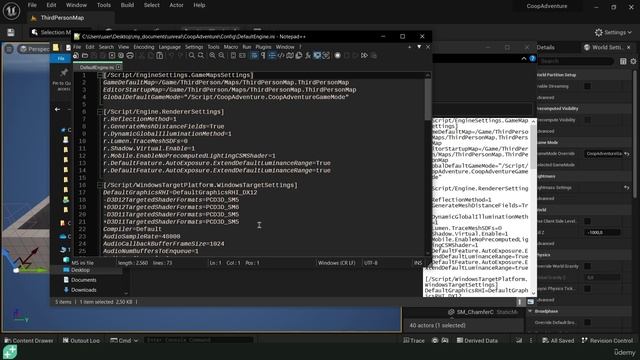Click Run Macro Multiple Times icon
640x360 pixels.
(x=364, y=56)
